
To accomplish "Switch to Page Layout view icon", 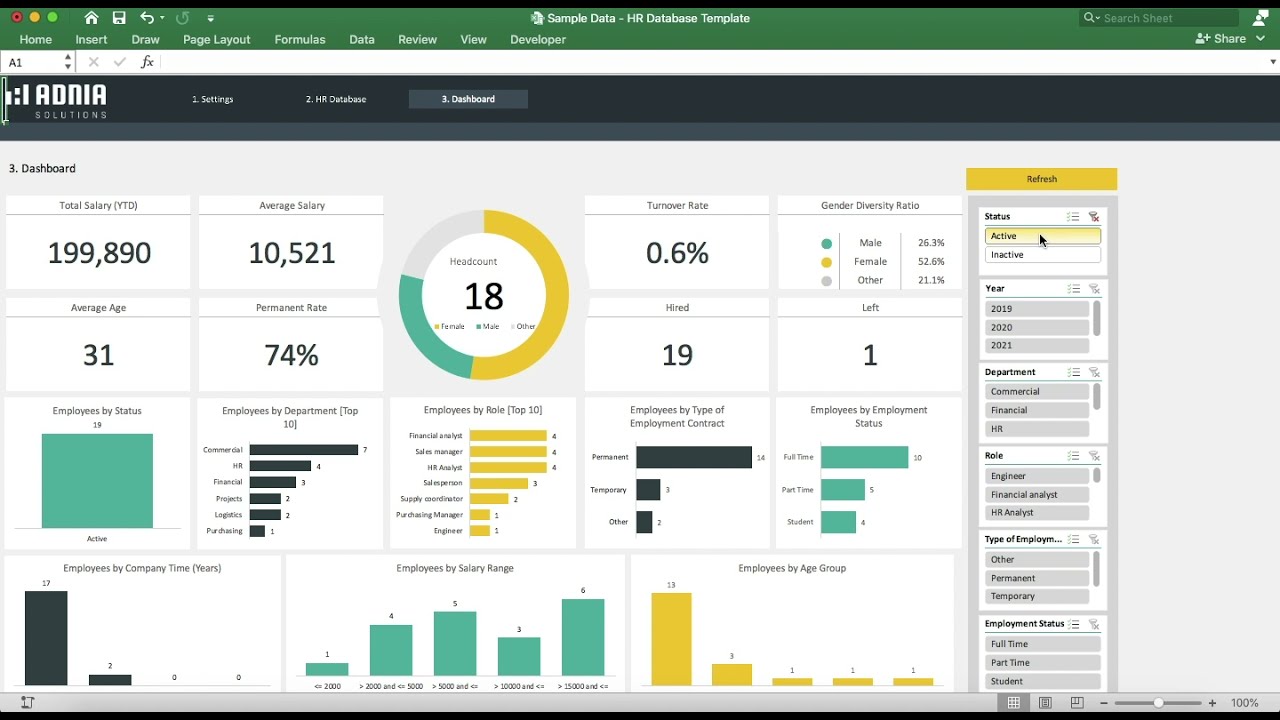I will [x=1045, y=703].
